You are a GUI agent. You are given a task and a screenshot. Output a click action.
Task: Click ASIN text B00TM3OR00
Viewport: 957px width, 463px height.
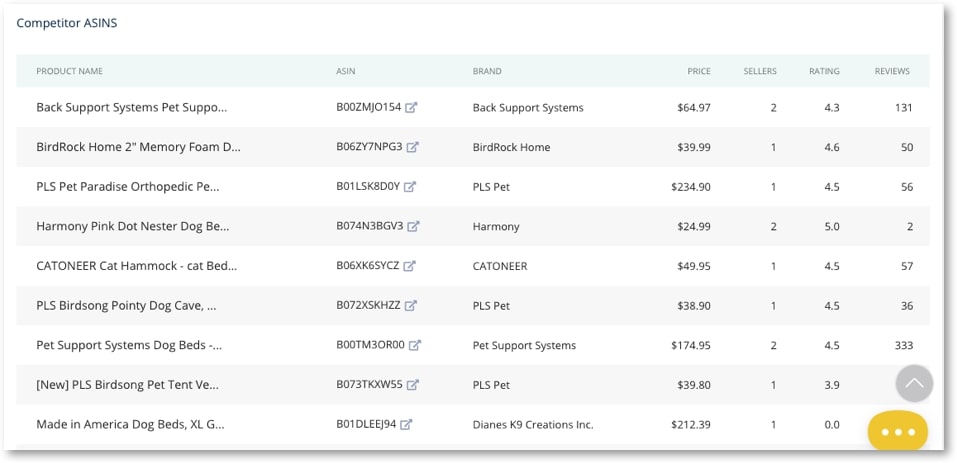[370, 345]
